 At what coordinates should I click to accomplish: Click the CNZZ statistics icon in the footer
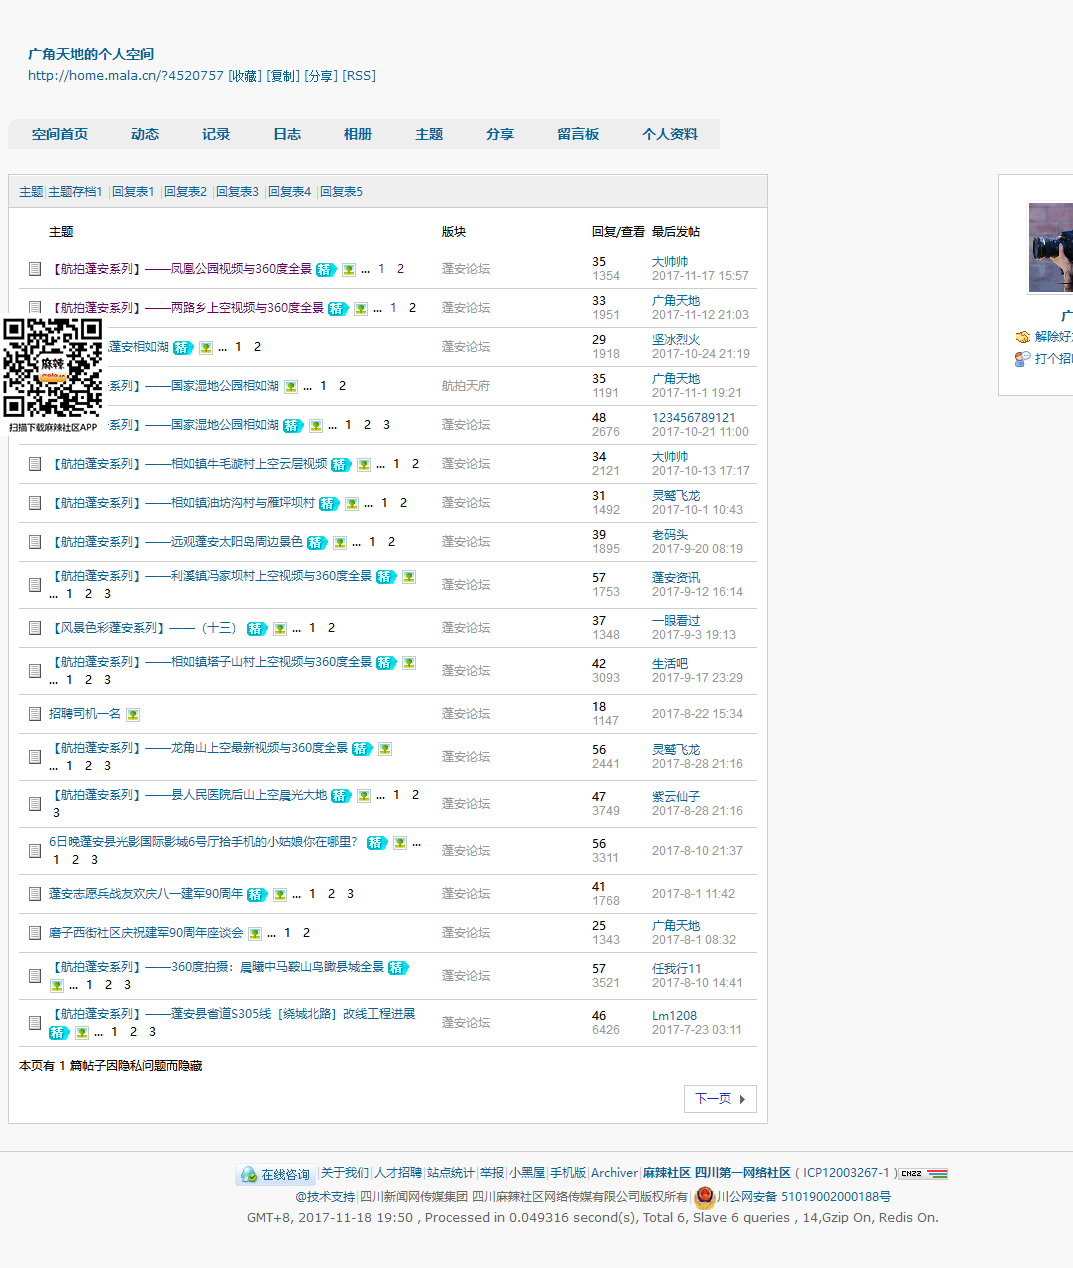point(912,1174)
